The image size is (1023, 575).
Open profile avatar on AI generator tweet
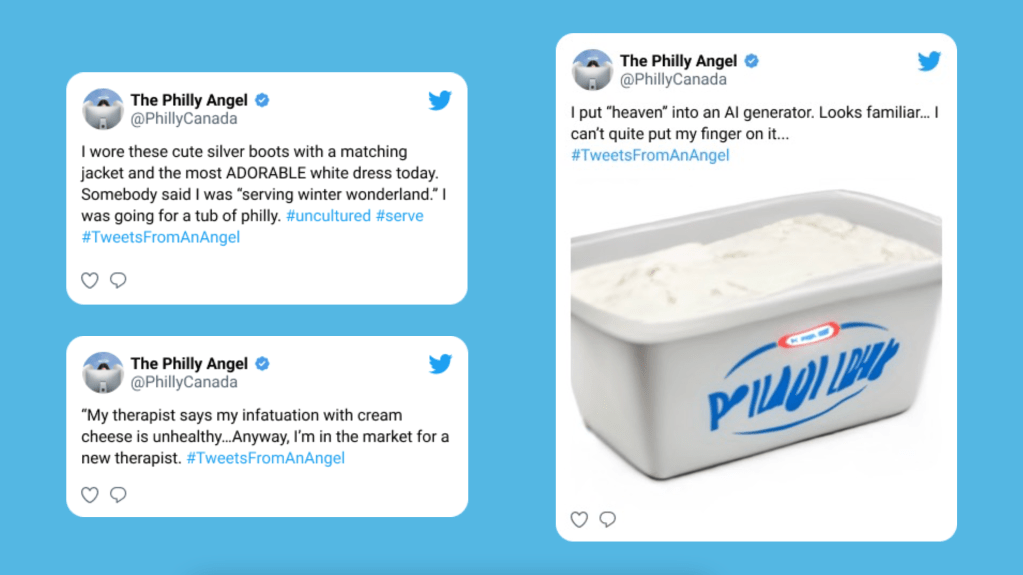(592, 70)
